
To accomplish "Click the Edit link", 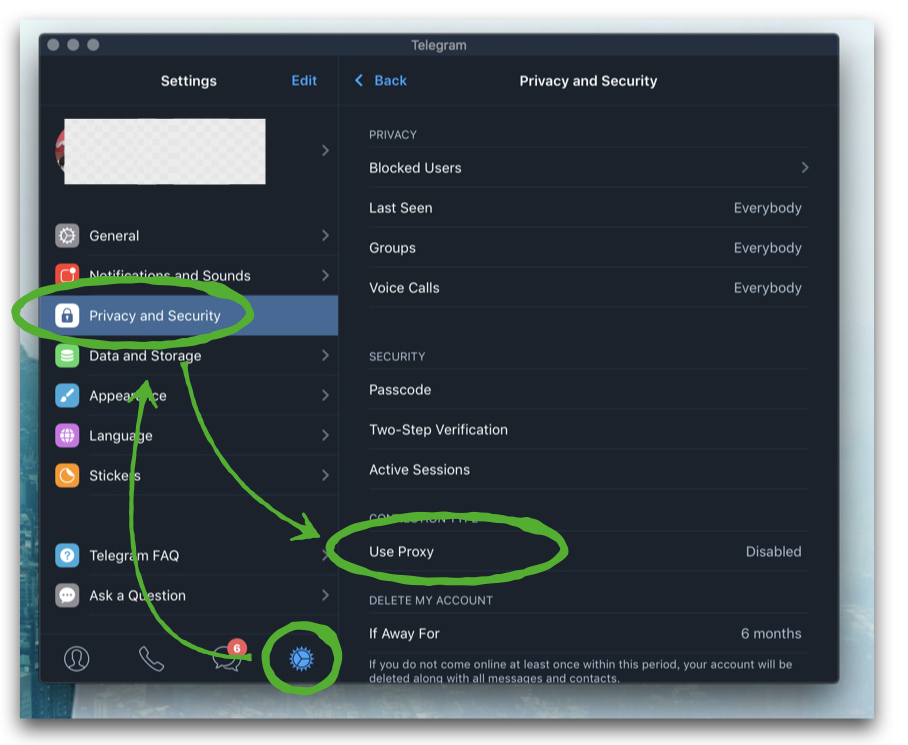I will pyautogui.click(x=304, y=81).
